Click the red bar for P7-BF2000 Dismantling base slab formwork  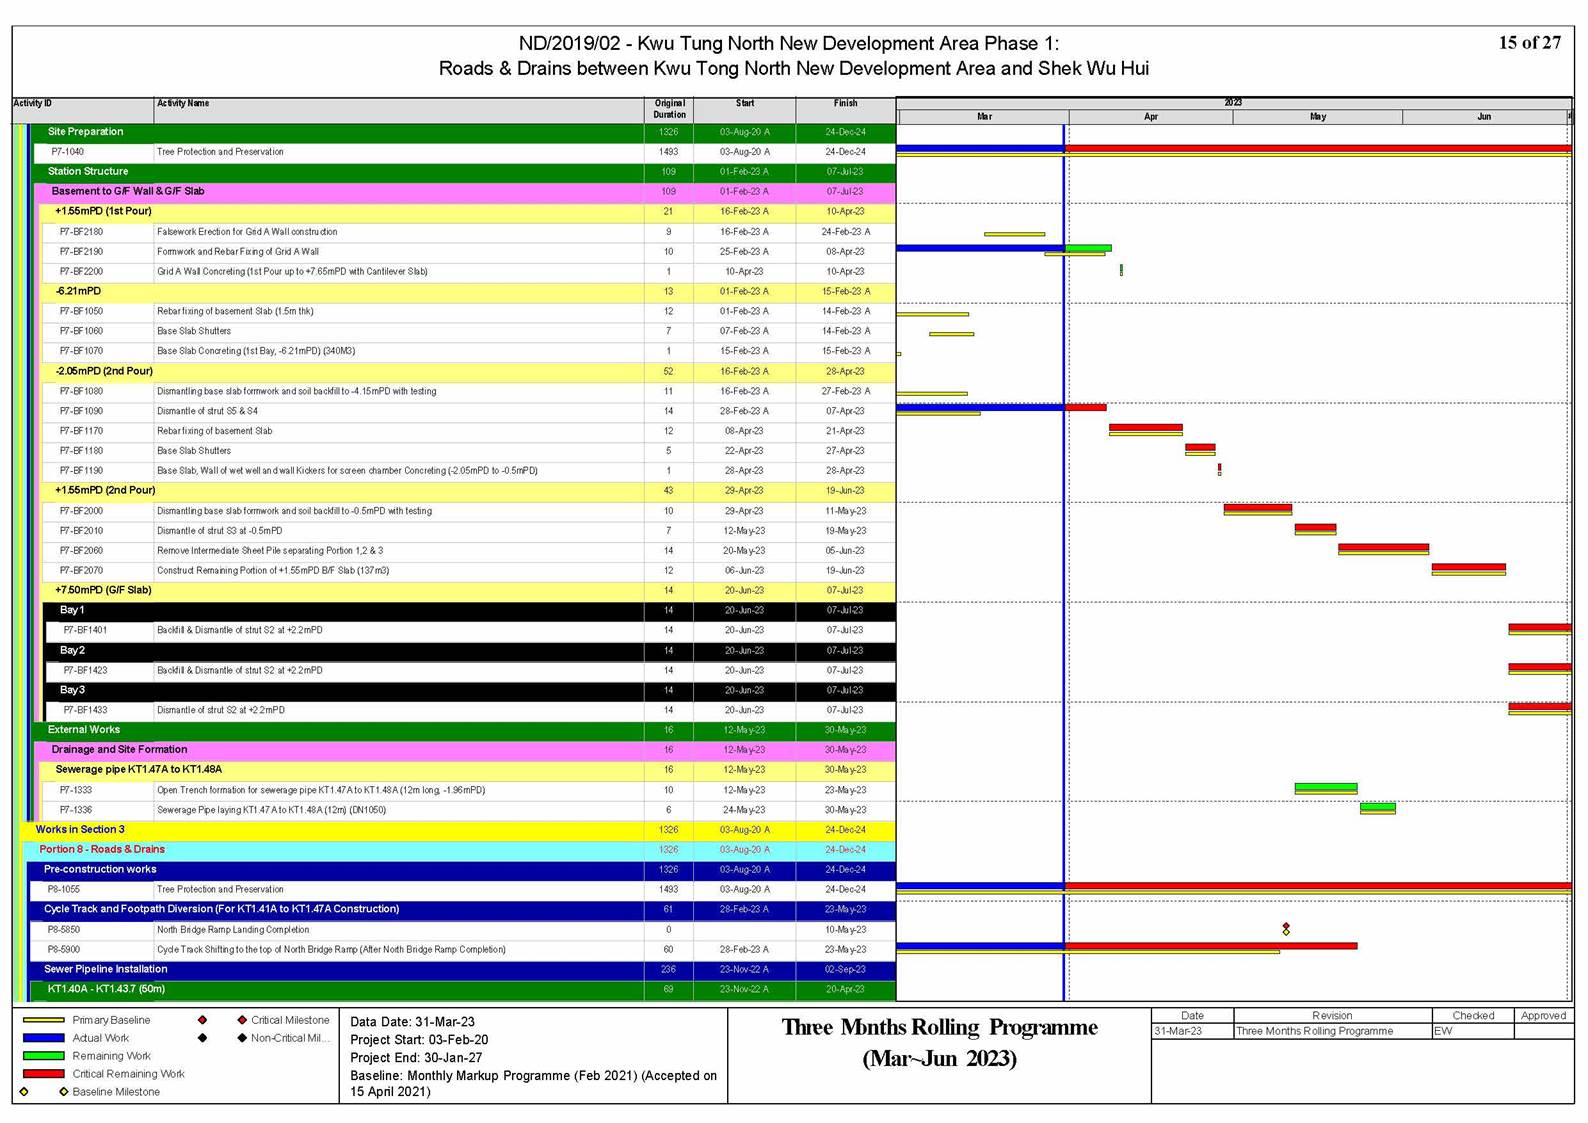[1257, 508]
